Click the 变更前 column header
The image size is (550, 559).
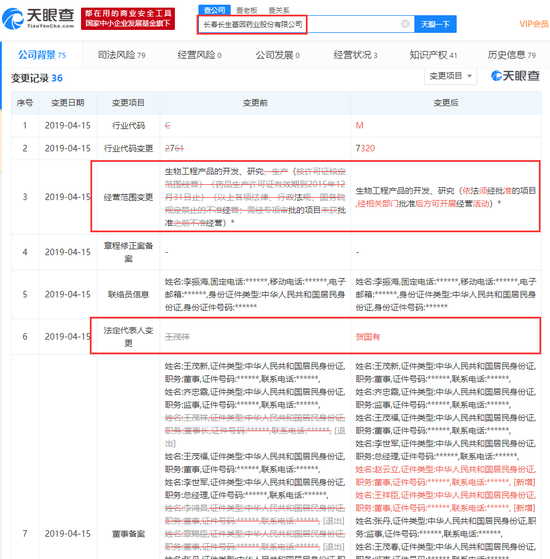point(255,103)
